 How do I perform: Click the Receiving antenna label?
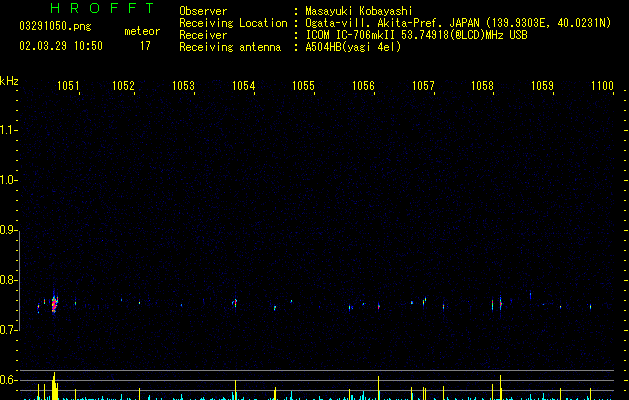click(x=230, y=47)
